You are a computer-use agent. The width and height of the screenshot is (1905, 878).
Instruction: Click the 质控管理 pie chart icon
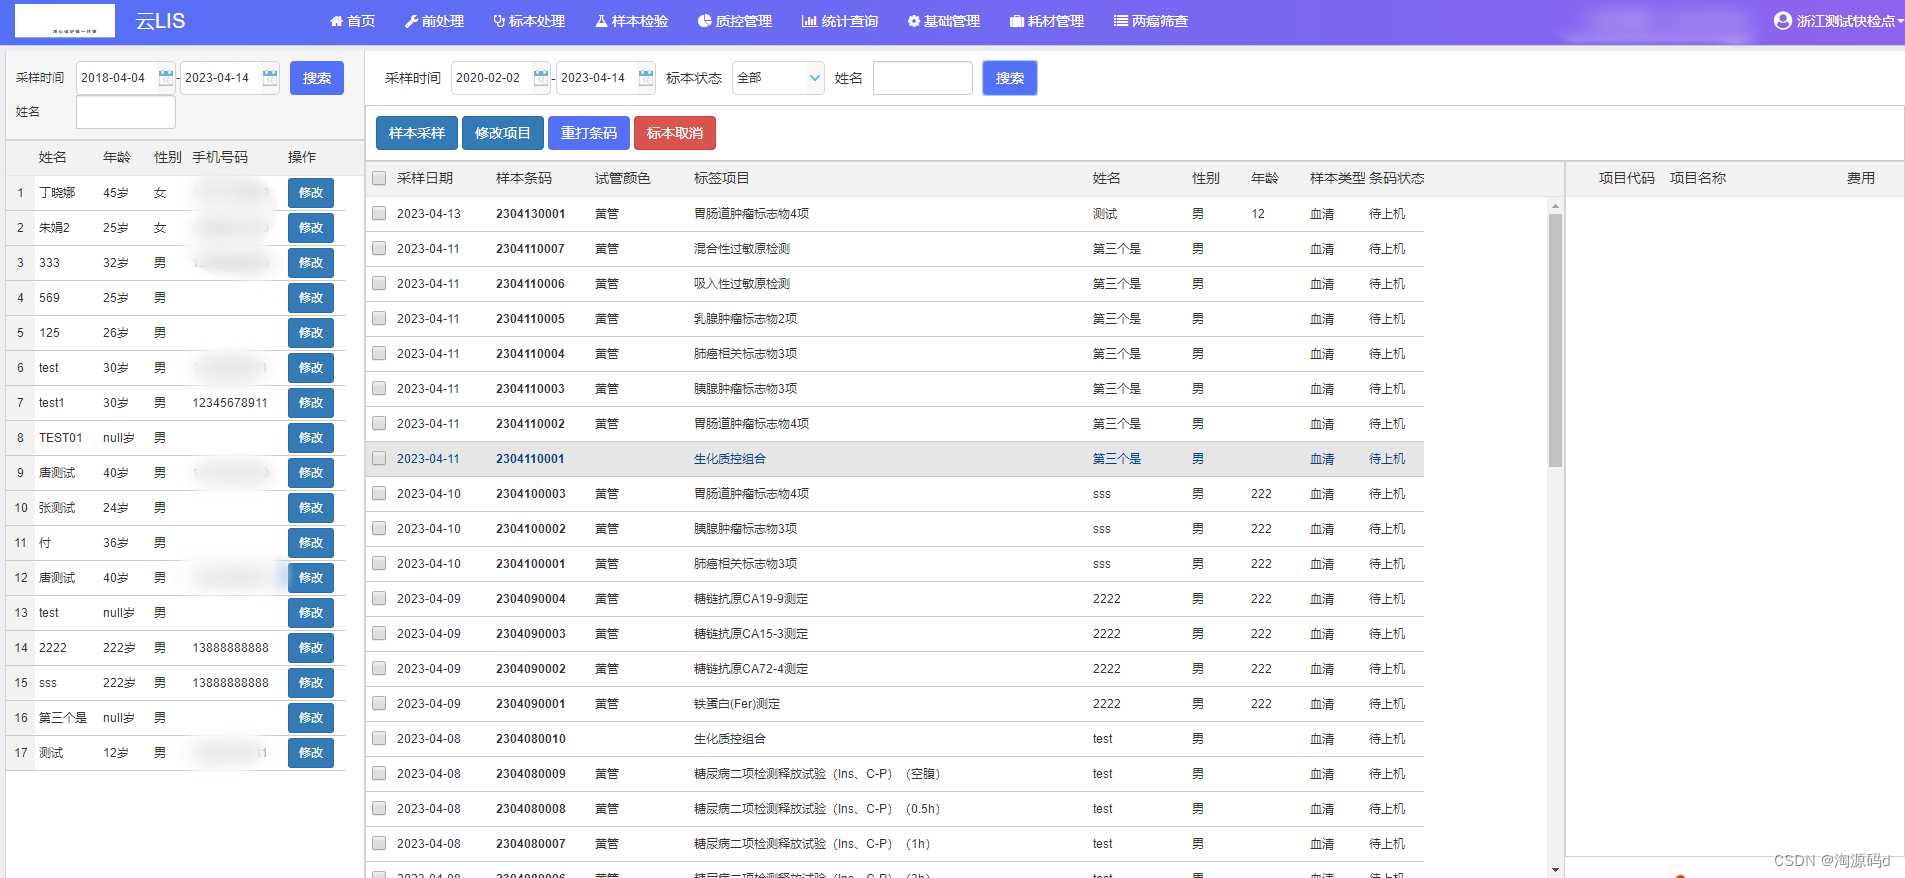point(704,21)
